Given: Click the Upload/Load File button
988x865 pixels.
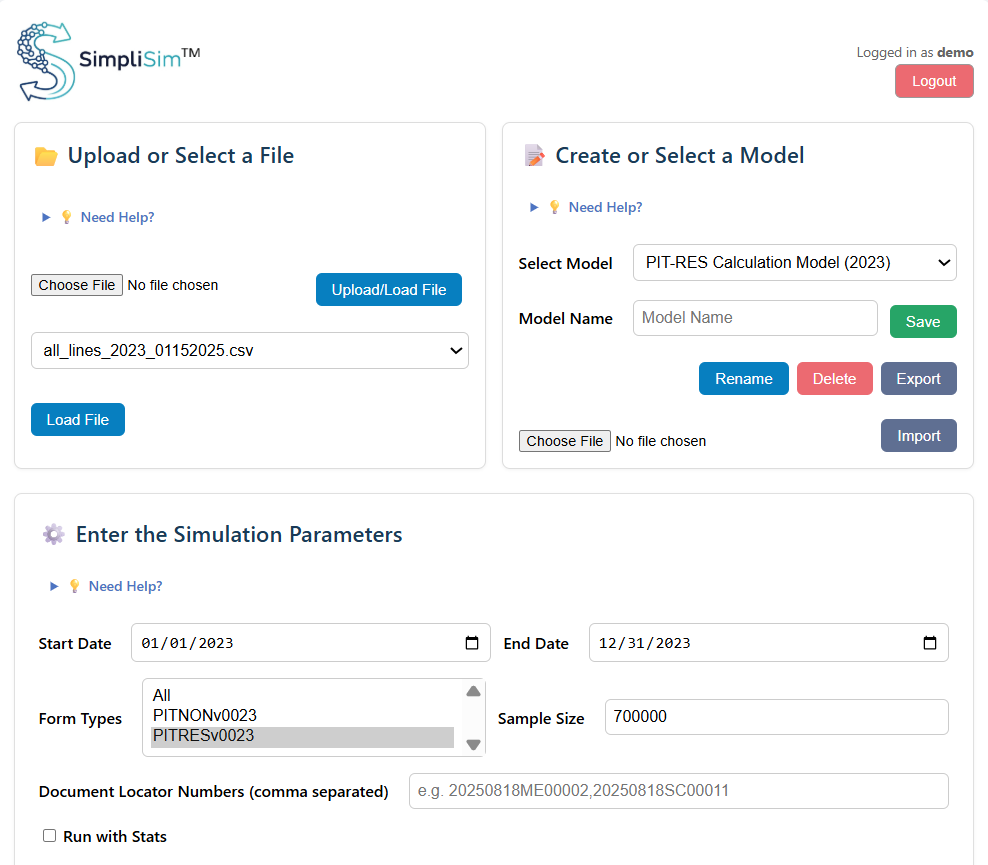Looking at the screenshot, I should point(388,290).
